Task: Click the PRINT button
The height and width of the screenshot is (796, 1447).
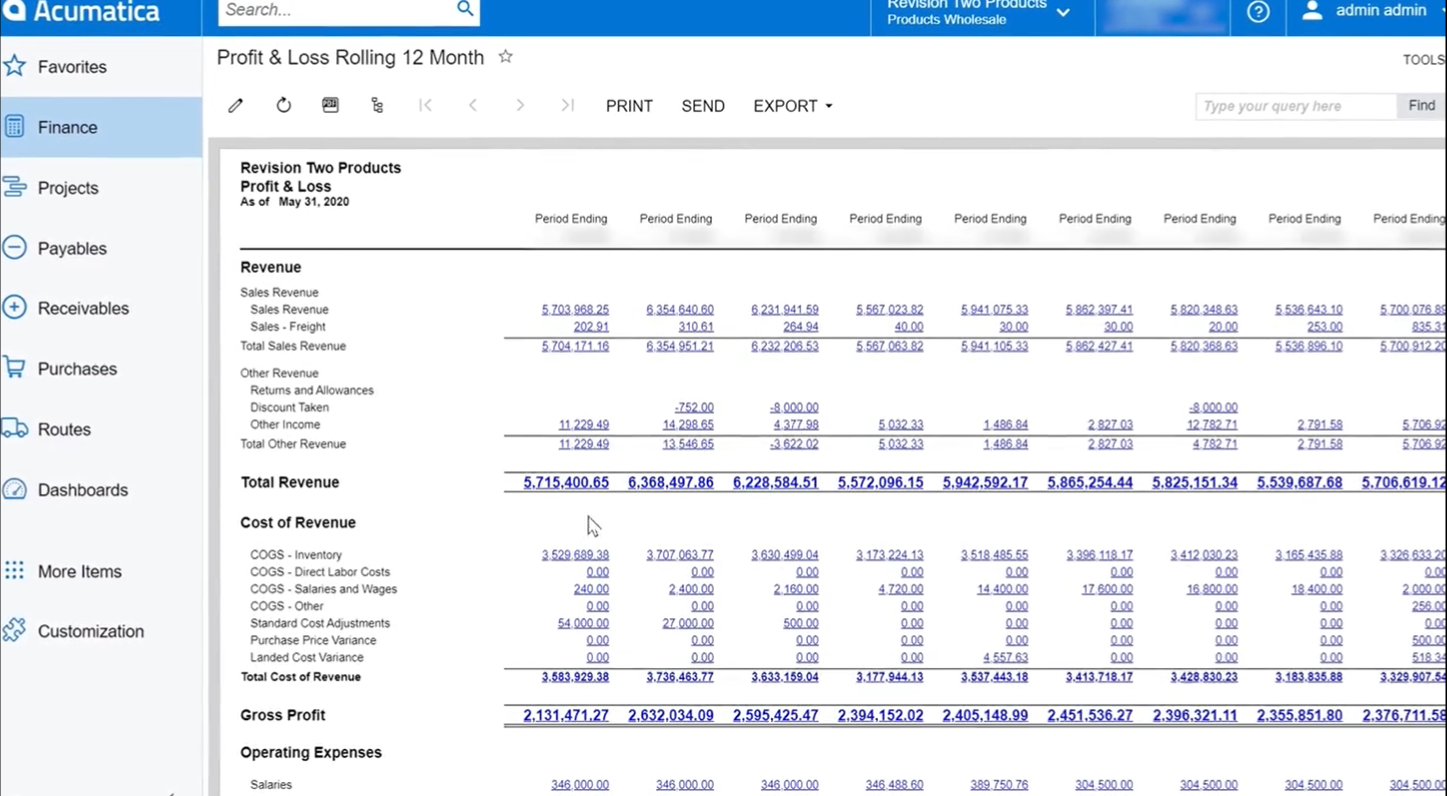Action: [x=629, y=106]
